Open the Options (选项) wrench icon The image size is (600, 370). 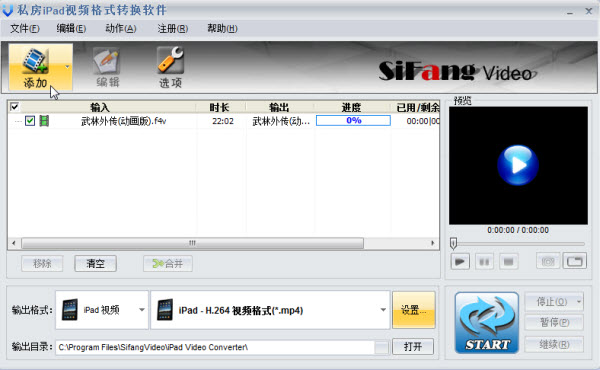coord(171,60)
